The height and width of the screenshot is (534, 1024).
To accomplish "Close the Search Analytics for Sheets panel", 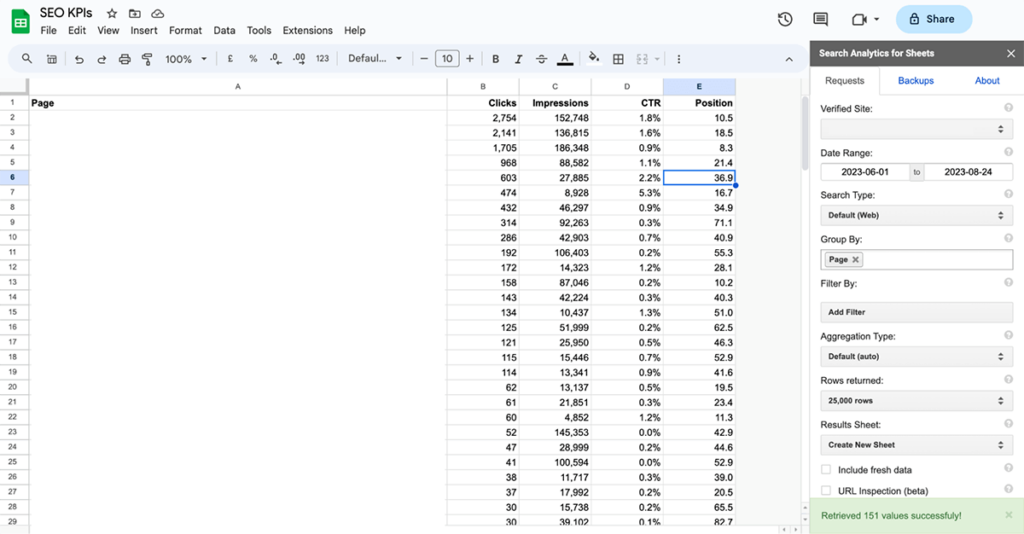I will click(1011, 54).
